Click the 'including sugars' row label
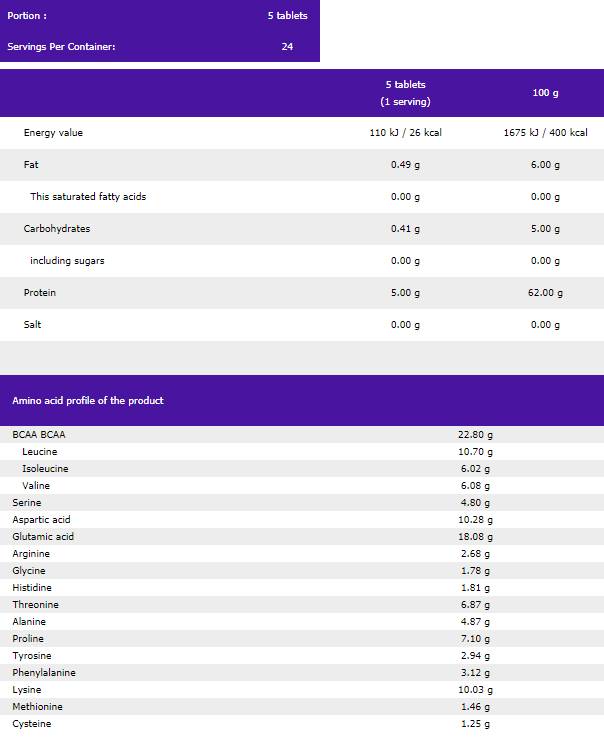 67,261
